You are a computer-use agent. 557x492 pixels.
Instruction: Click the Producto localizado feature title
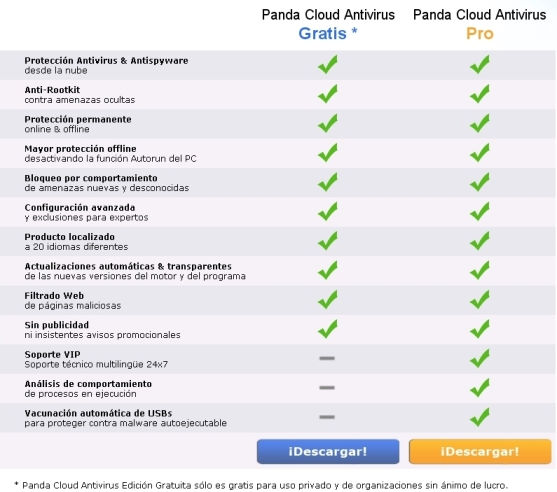(x=70, y=237)
